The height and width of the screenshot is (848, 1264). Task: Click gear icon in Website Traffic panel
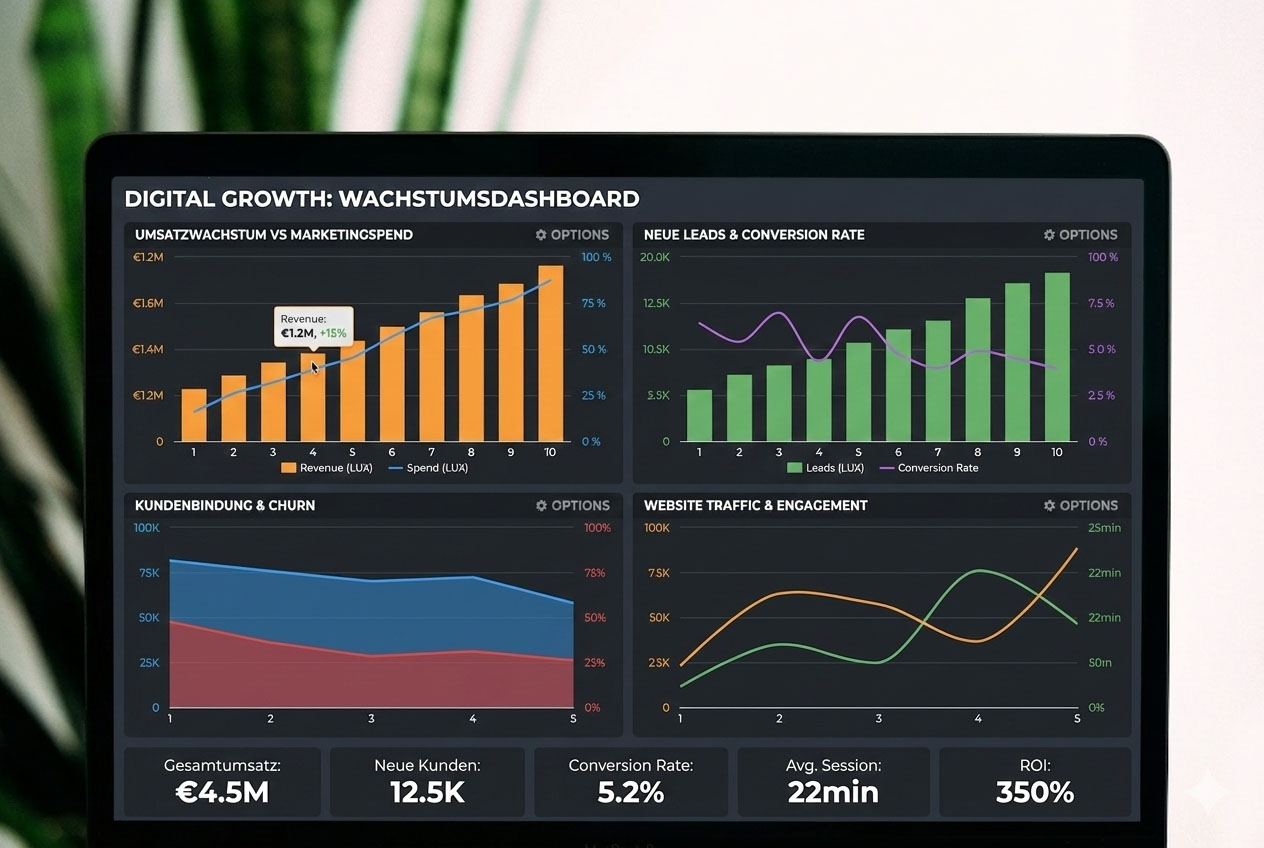(1049, 506)
